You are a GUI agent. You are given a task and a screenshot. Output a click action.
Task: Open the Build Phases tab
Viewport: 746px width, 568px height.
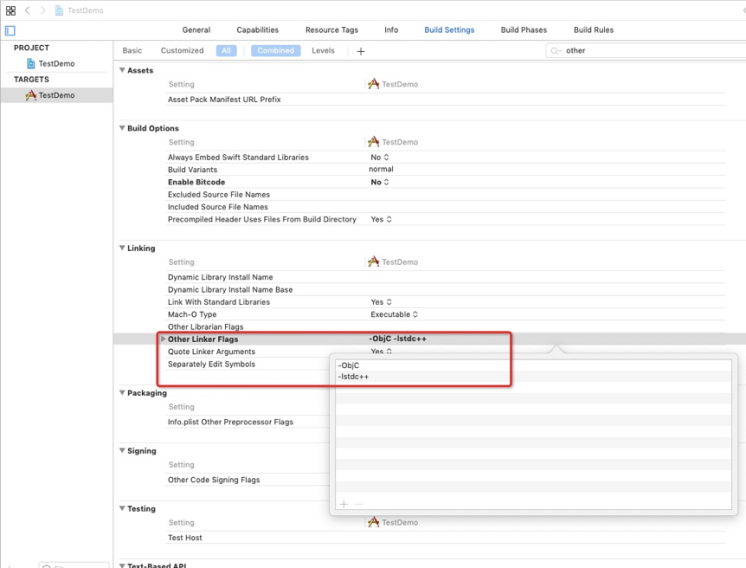tap(523, 30)
